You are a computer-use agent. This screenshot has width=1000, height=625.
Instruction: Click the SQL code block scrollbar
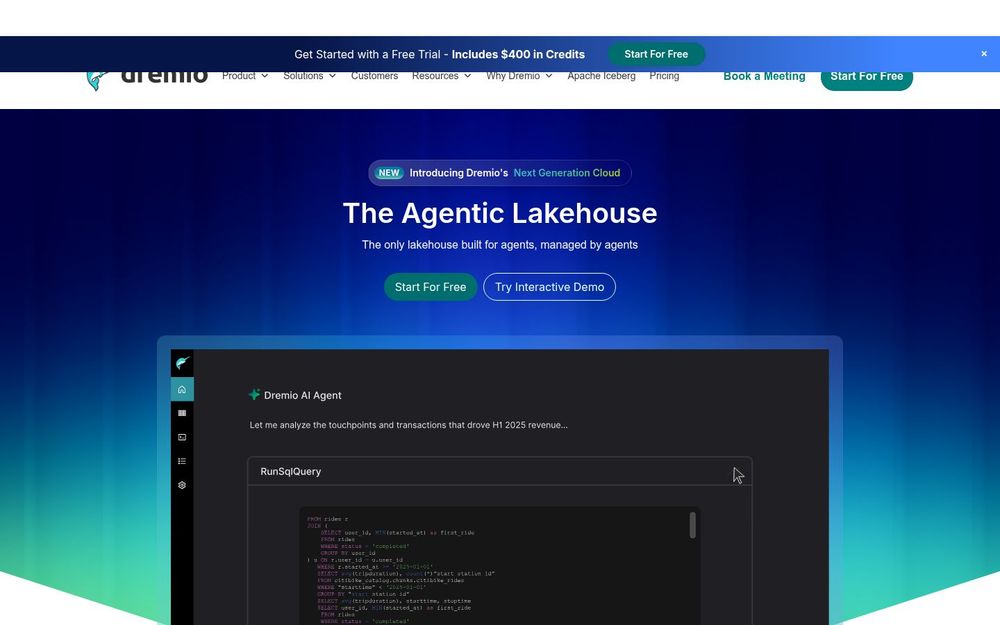[x=693, y=526]
